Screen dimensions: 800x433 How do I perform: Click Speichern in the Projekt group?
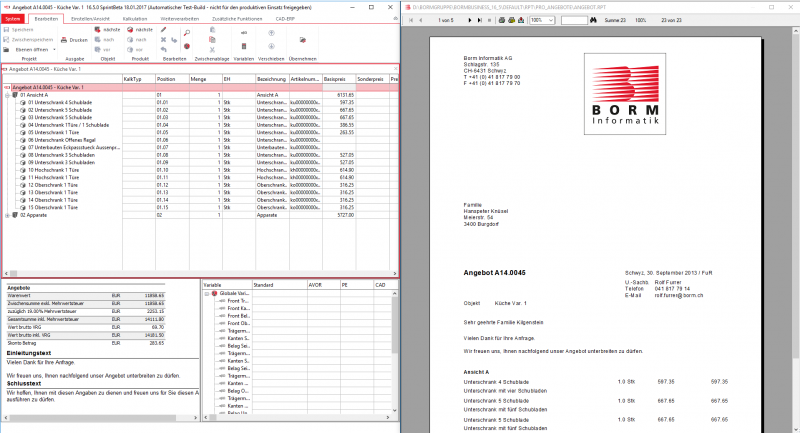click(x=20, y=30)
